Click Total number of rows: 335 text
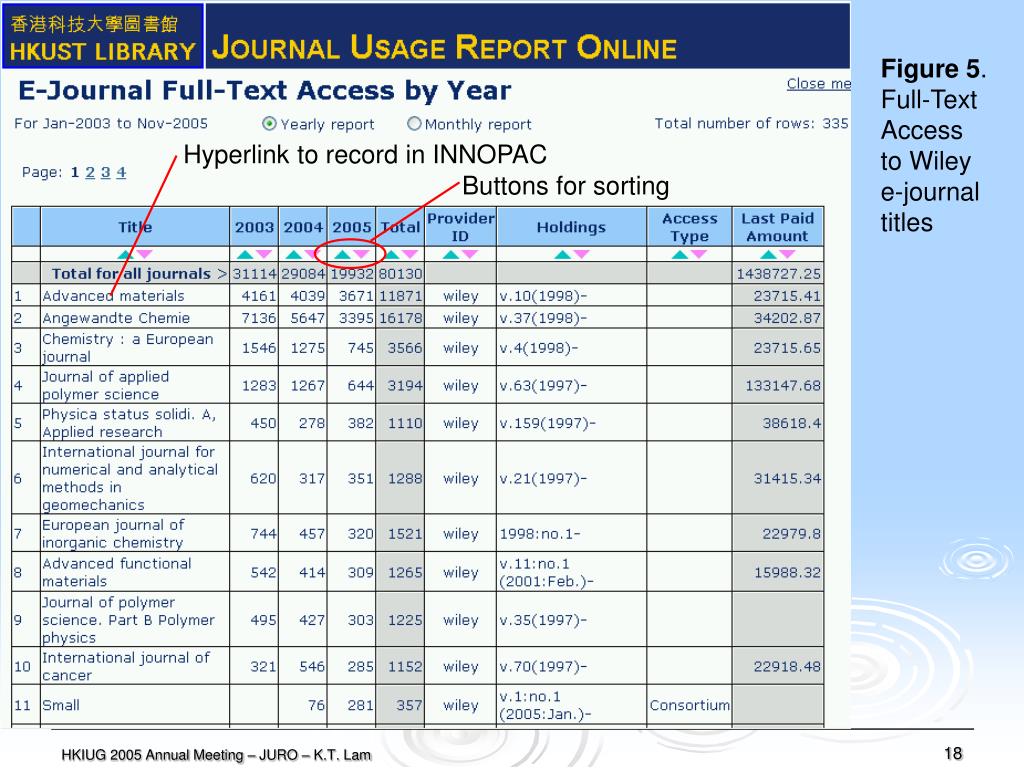The width and height of the screenshot is (1024, 768). (752, 123)
